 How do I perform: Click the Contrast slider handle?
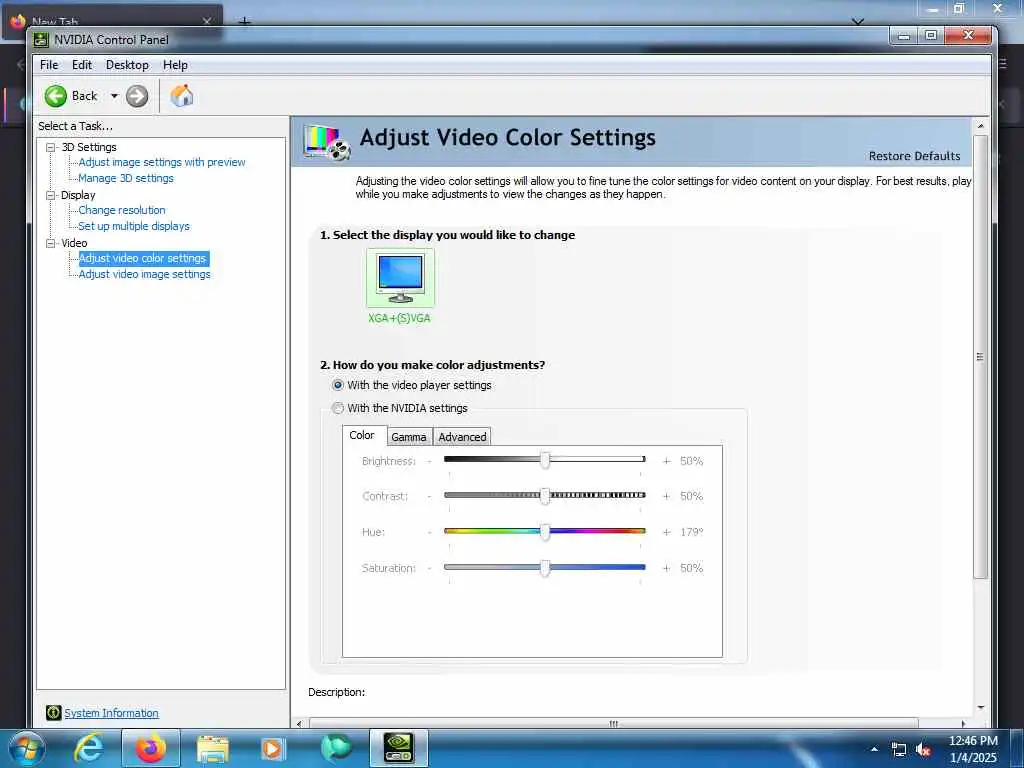(545, 496)
